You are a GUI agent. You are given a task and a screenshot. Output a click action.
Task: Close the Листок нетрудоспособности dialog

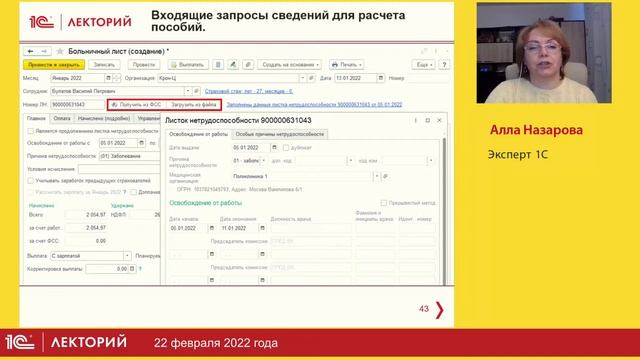point(439,120)
